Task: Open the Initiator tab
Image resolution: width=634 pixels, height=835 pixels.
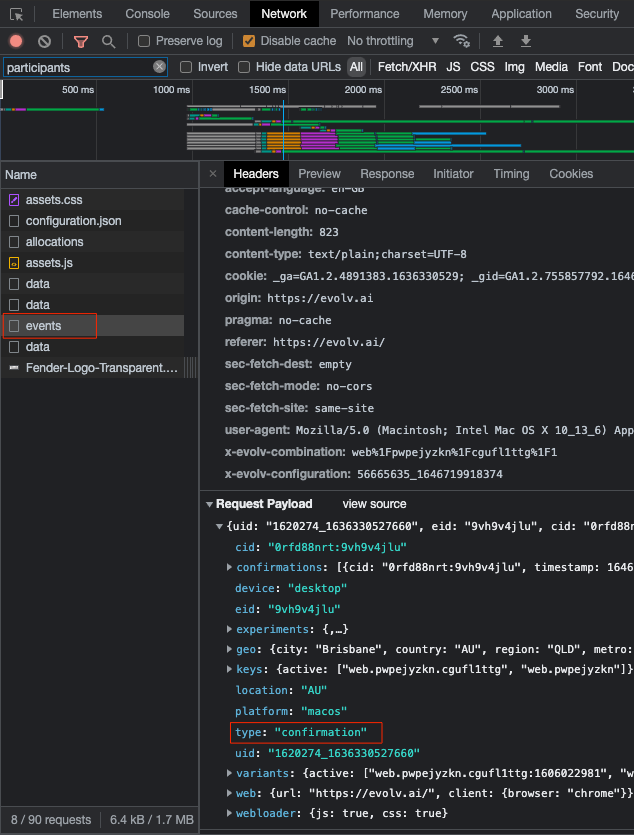Action: pos(453,174)
